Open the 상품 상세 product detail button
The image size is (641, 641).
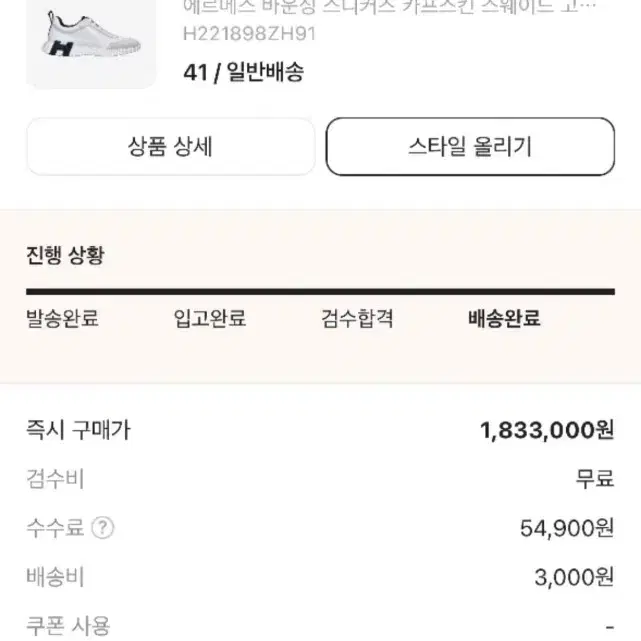coord(170,147)
